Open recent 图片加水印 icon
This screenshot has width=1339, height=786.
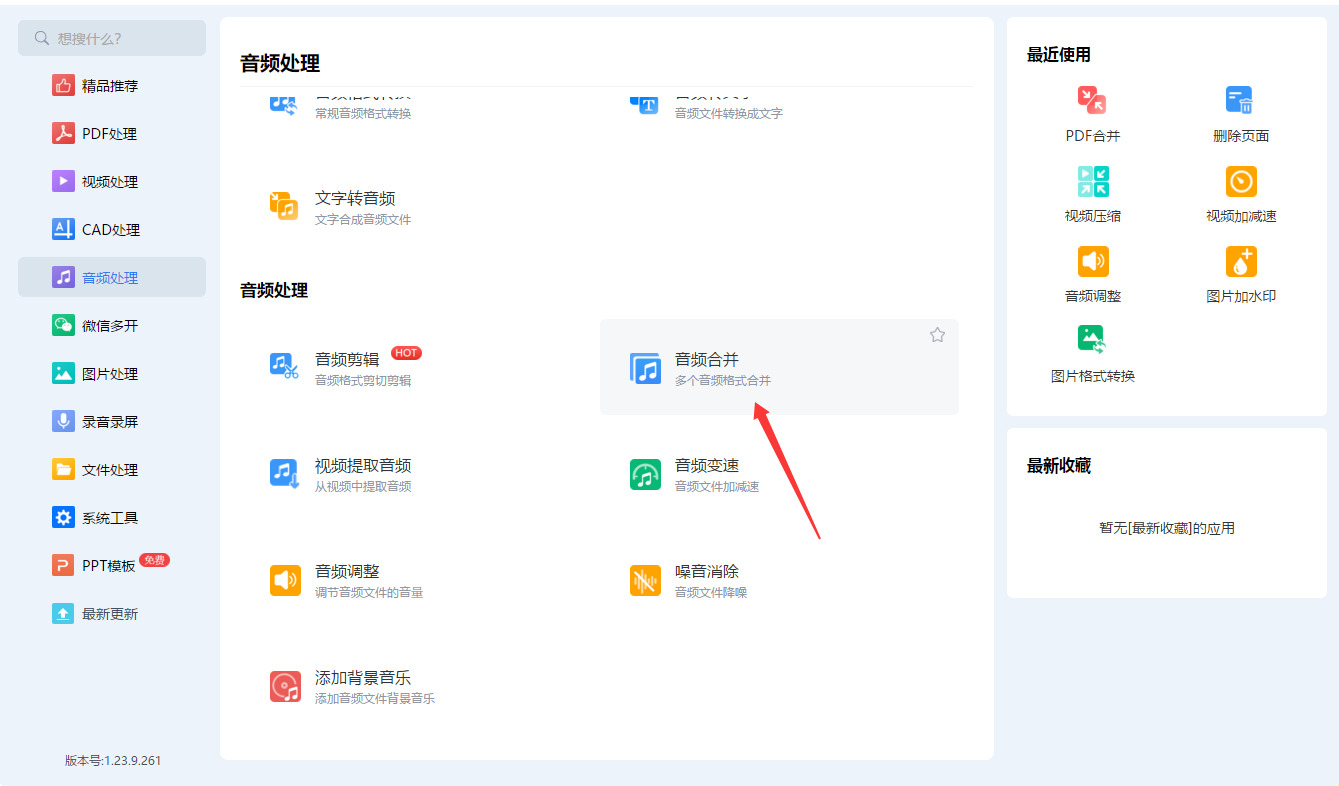tap(1241, 261)
